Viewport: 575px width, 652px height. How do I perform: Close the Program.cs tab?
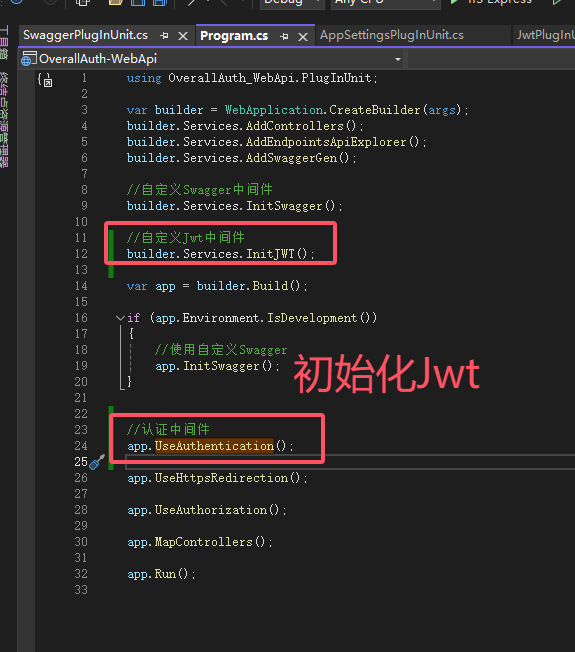303,37
